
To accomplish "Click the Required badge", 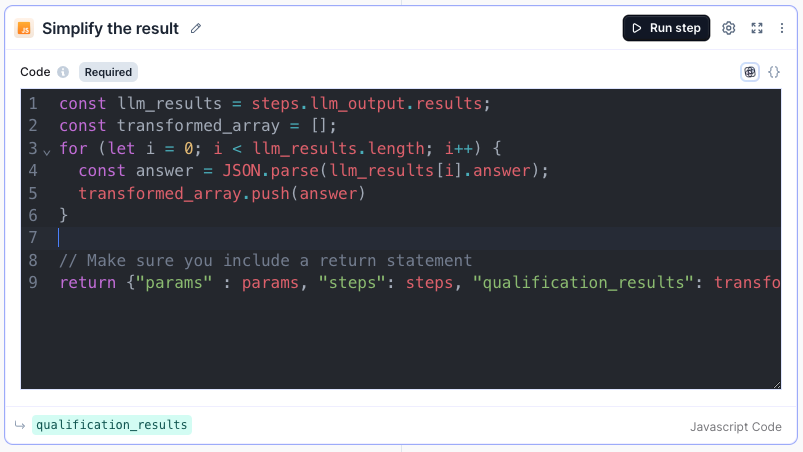I will click(108, 72).
